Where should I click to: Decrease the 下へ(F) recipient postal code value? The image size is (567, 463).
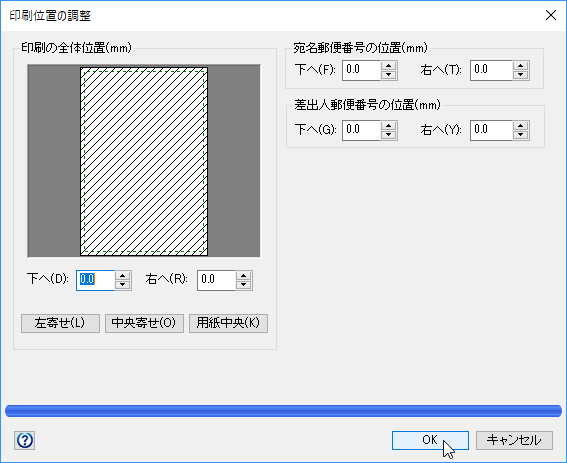388,75
